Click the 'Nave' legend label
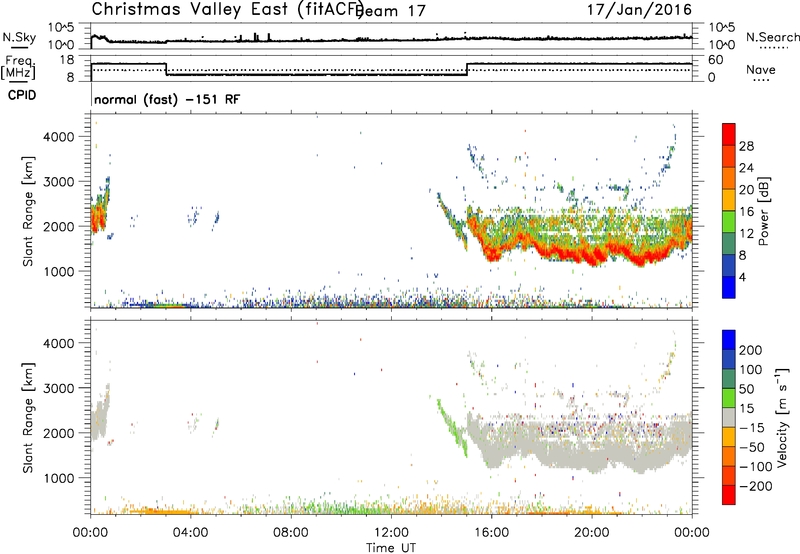This screenshot has height=554, width=800. (x=761, y=70)
